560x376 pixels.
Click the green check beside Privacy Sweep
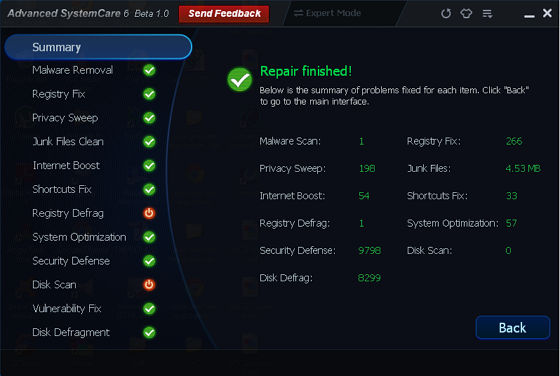[x=149, y=118]
